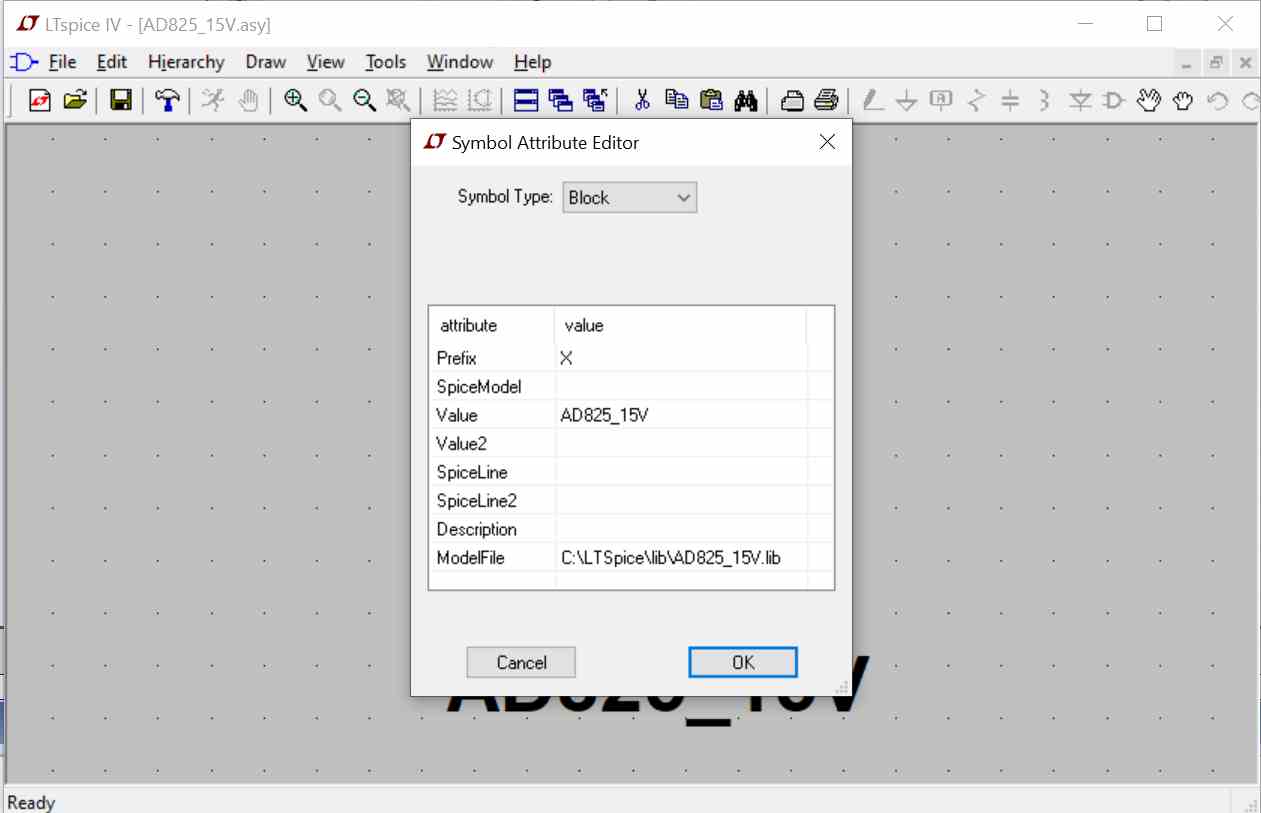
Task: Click the Drag closed-hand toolbar icon
Action: click(1184, 100)
